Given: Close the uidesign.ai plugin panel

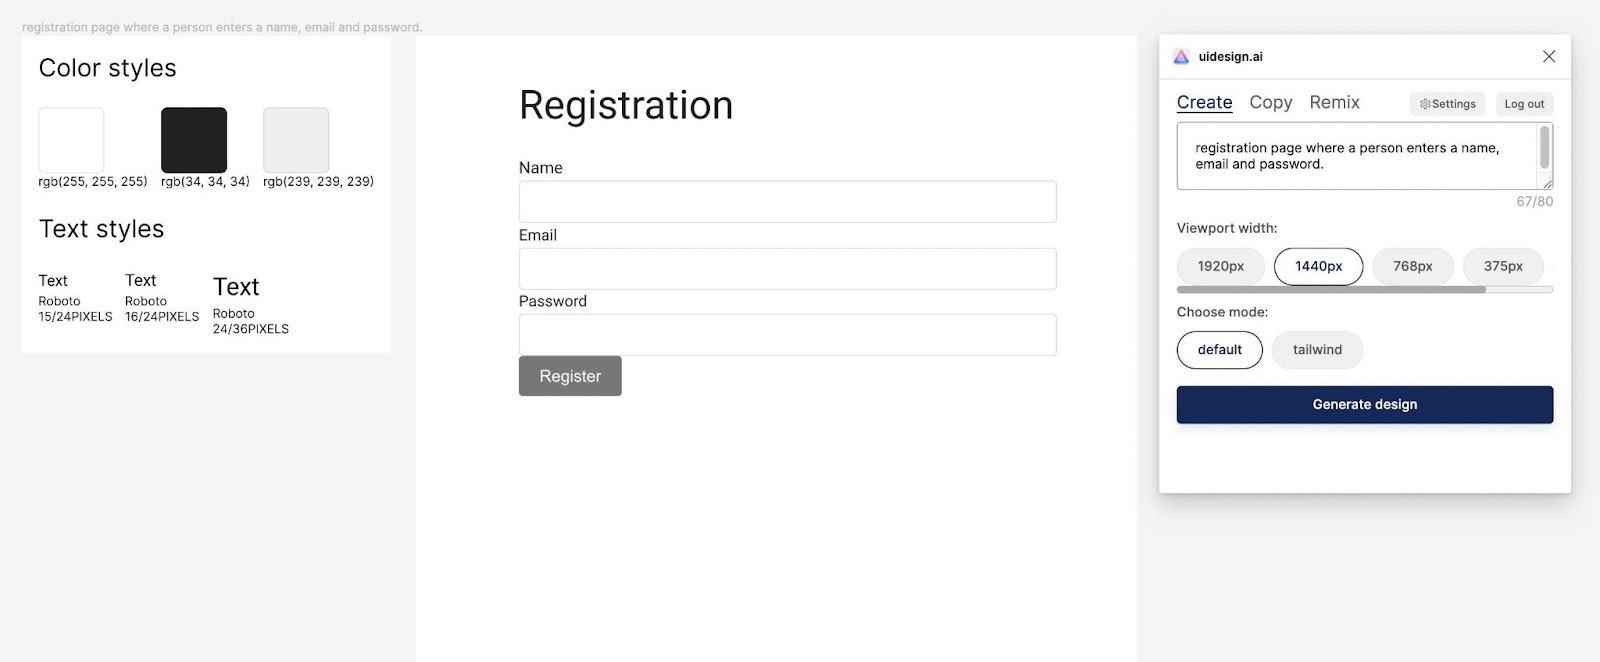Looking at the screenshot, I should (x=1548, y=57).
